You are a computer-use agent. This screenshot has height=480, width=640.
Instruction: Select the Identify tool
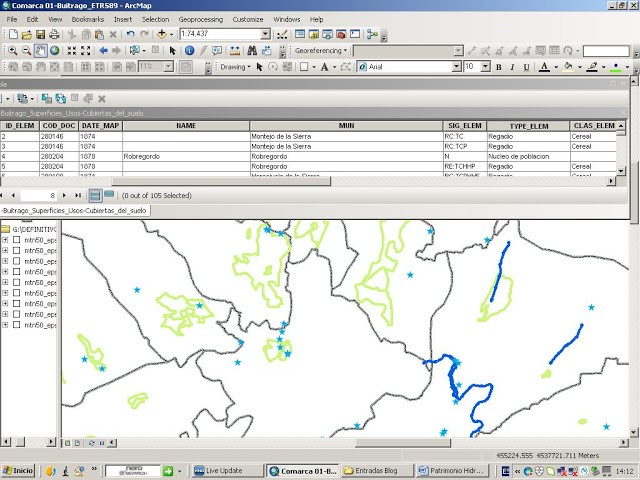[x=189, y=51]
